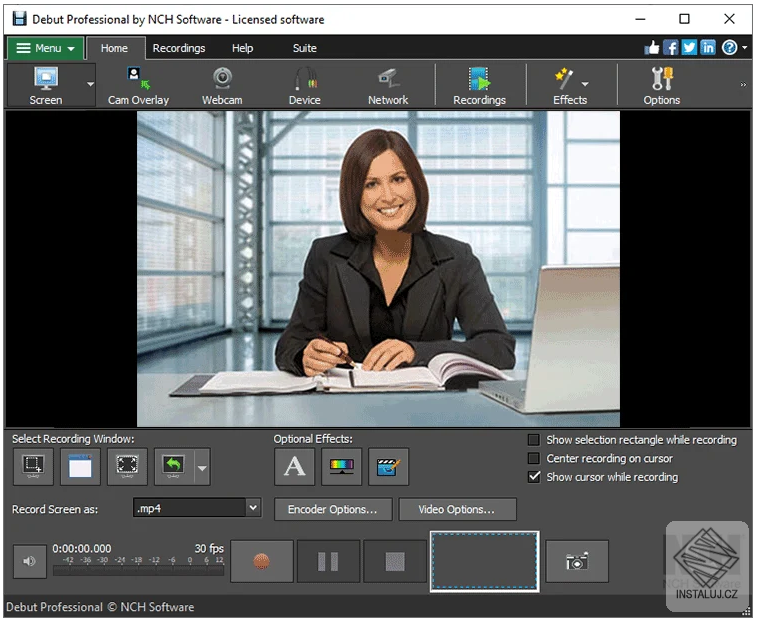
Task: Choose the rectangle selection recording window
Action: click(x=33, y=467)
